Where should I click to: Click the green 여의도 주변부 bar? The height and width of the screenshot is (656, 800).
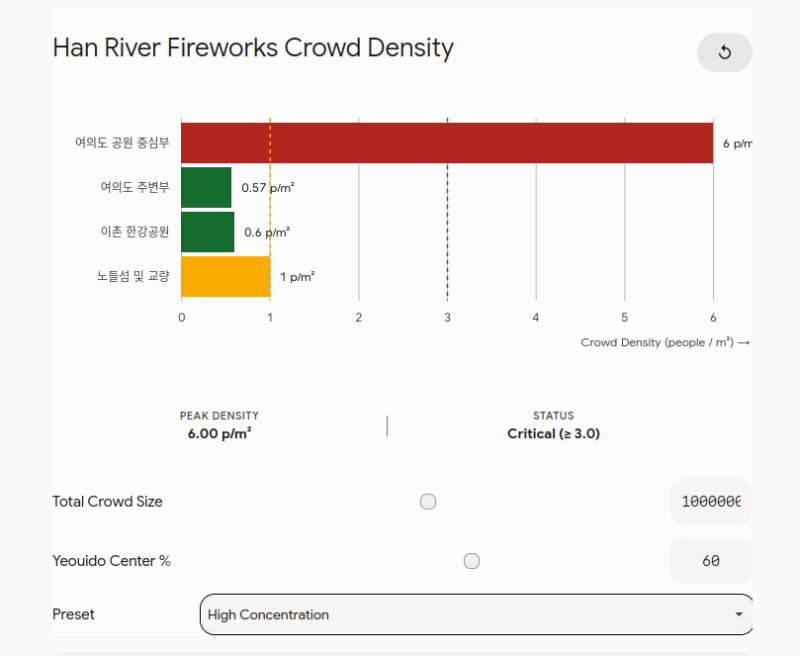206,187
